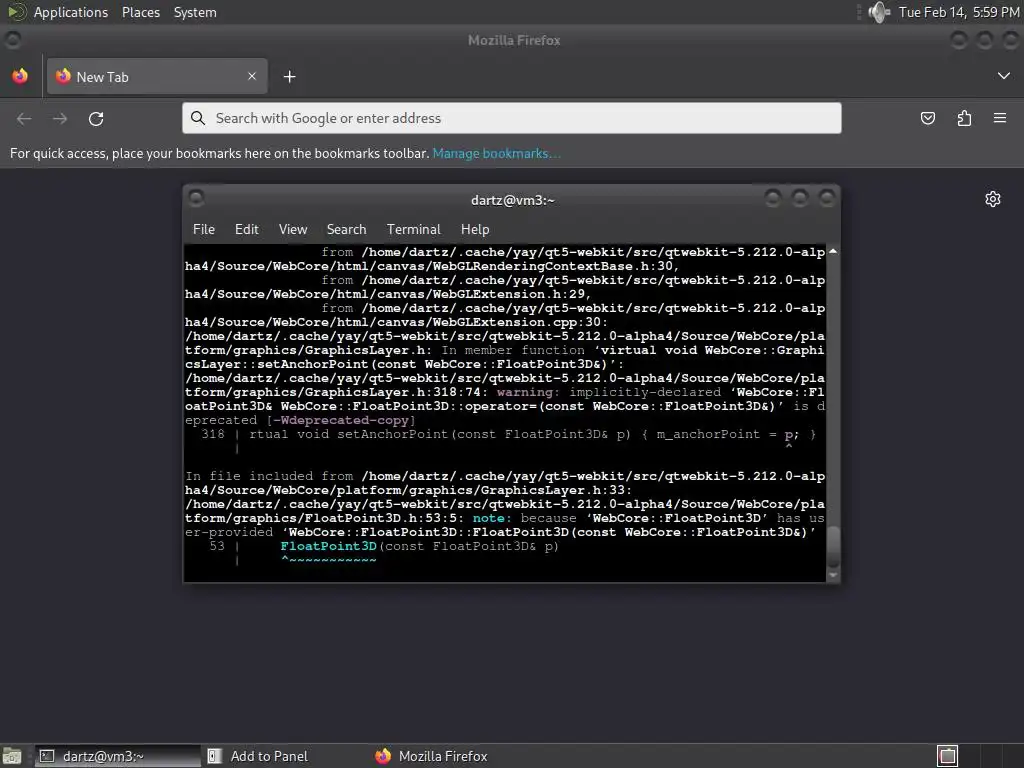The image size is (1024, 768).
Task: Open the terminal Help menu
Action: pyautogui.click(x=475, y=229)
